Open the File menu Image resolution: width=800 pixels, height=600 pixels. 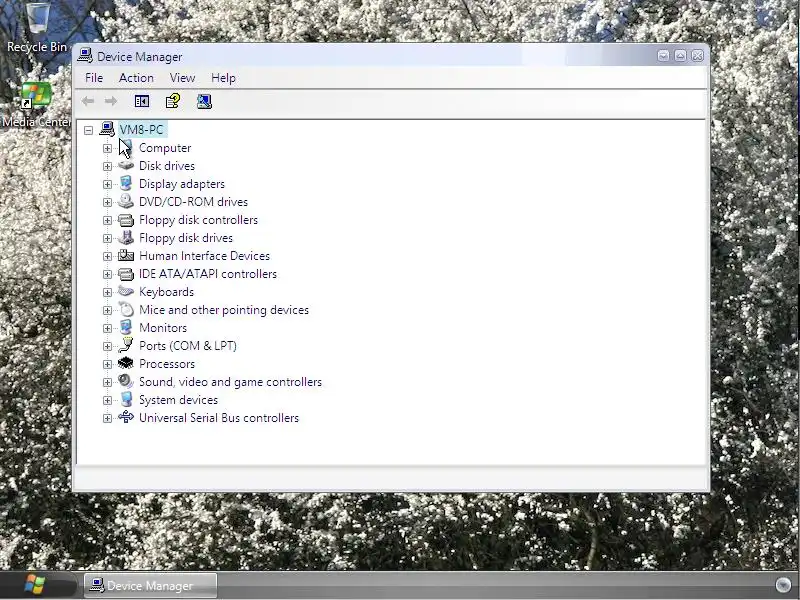tap(94, 78)
